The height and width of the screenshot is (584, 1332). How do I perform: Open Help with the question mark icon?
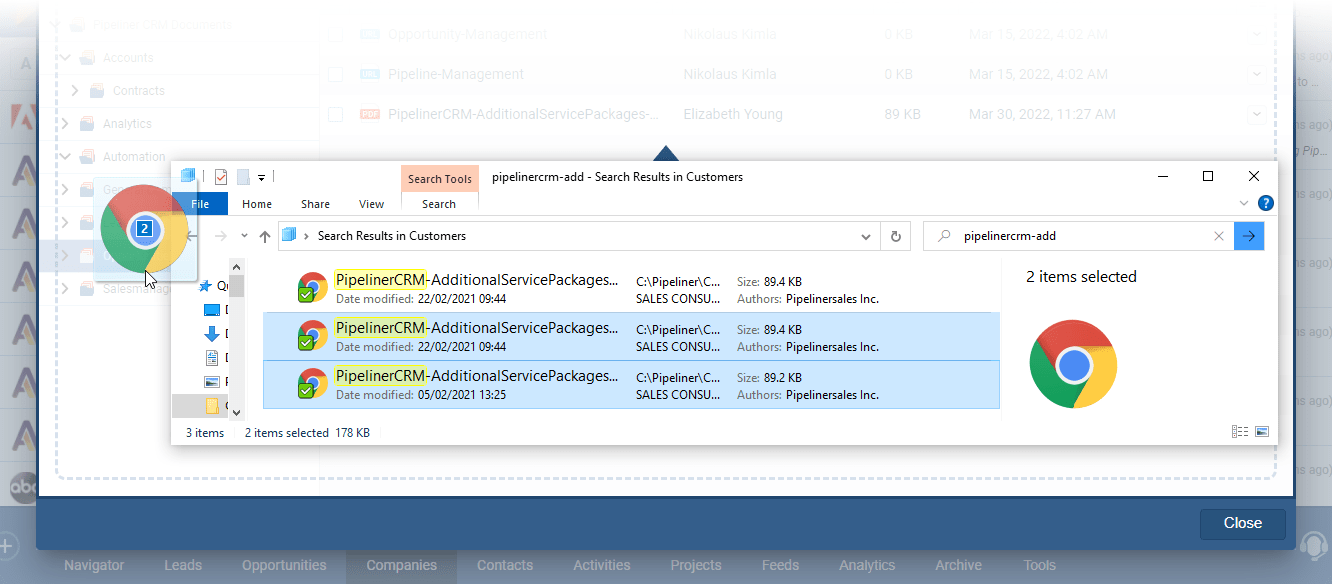coord(1266,202)
